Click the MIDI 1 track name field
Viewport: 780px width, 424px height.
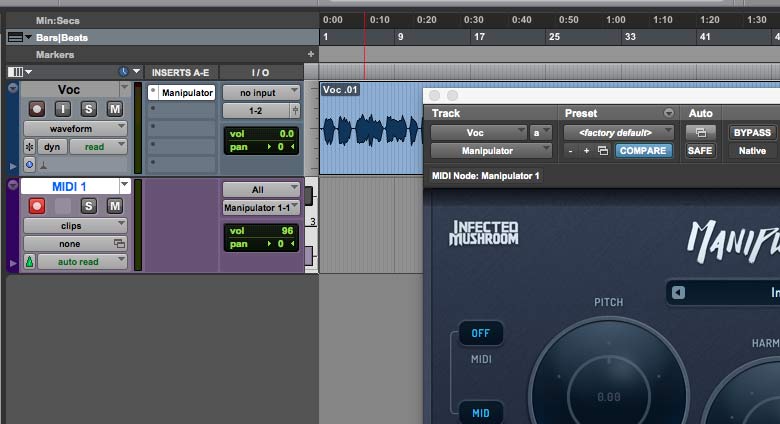pos(70,186)
